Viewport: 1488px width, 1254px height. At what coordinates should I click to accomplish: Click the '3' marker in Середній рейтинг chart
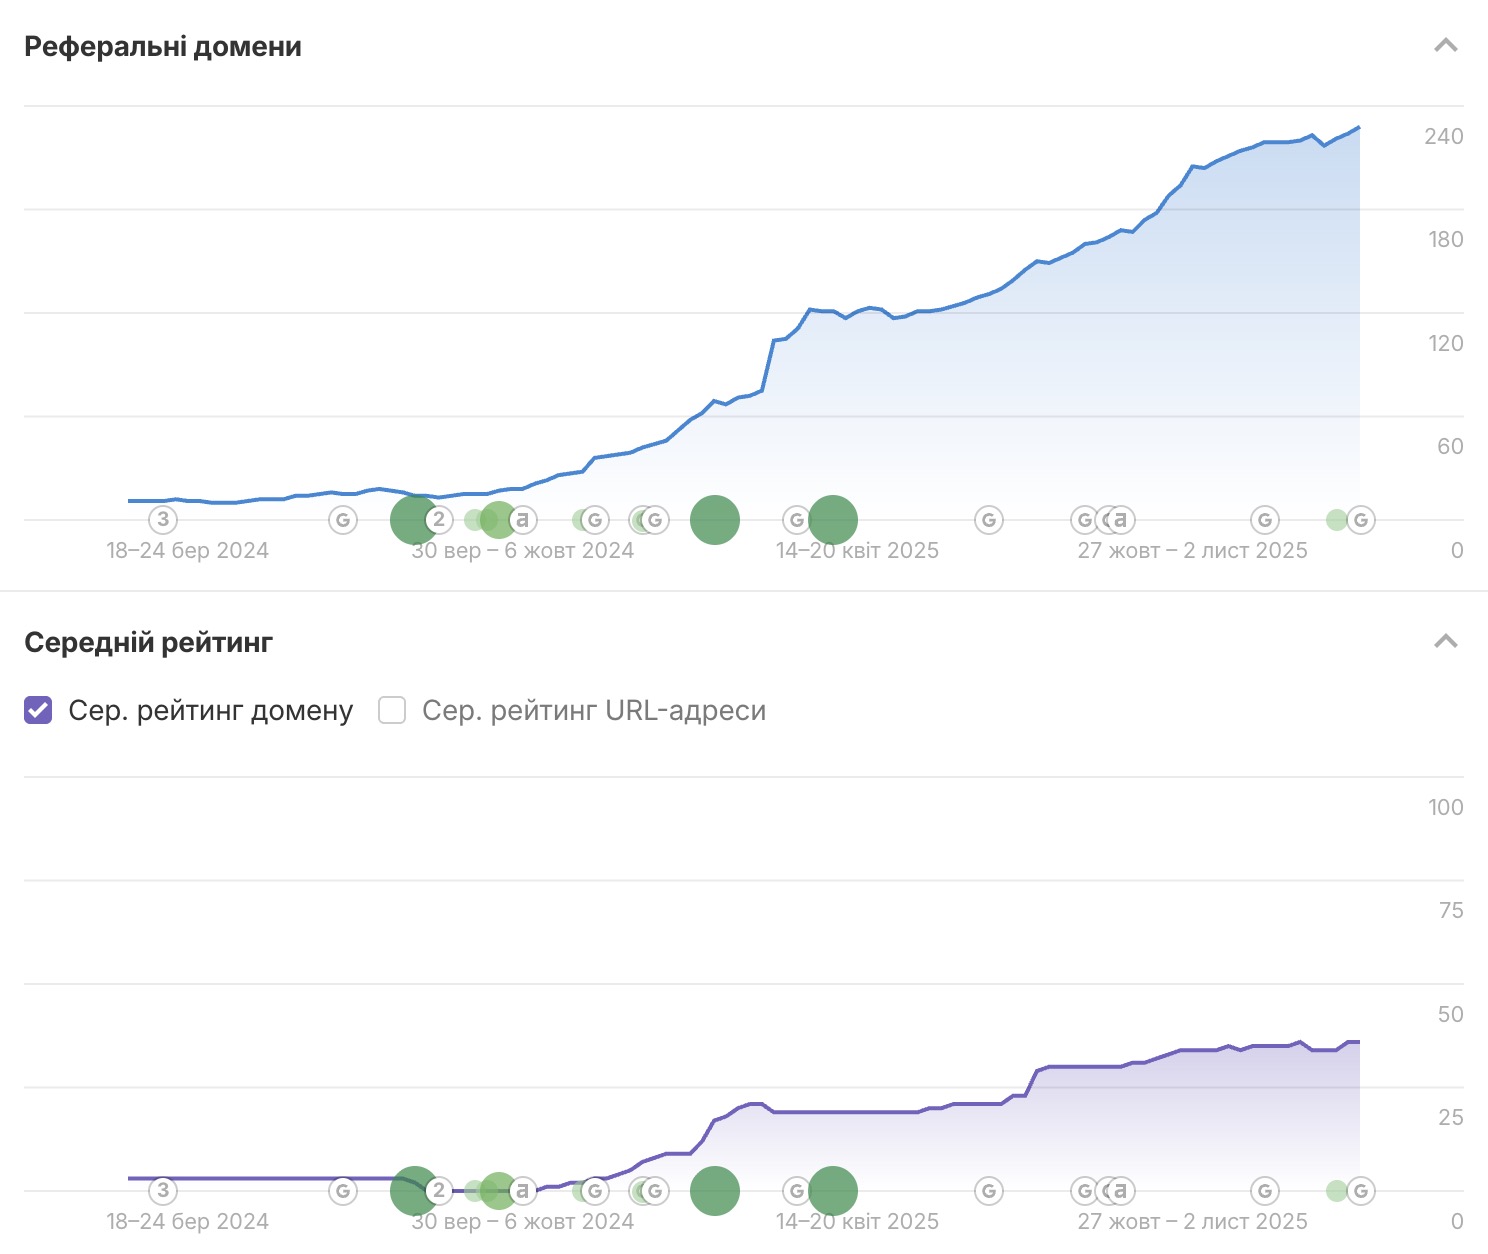click(x=163, y=1191)
